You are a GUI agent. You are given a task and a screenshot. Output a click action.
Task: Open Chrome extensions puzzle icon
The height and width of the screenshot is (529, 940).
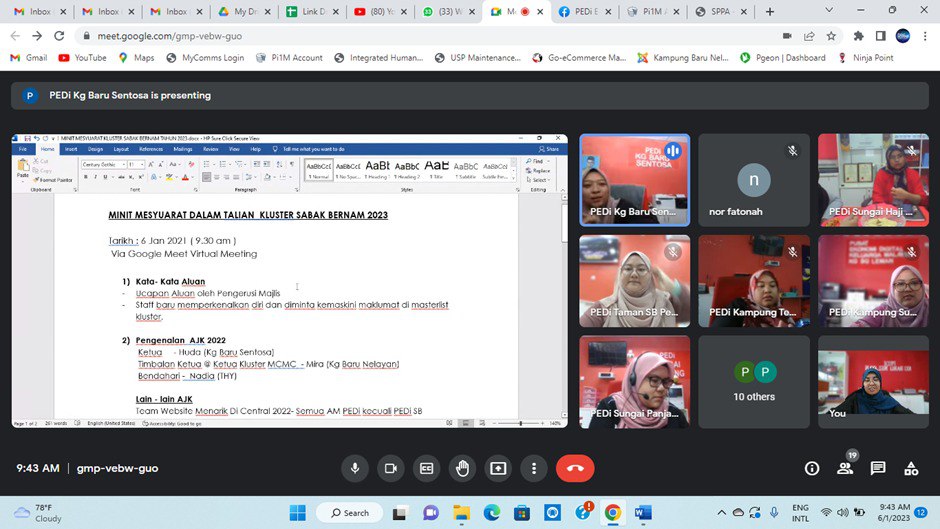click(858, 36)
